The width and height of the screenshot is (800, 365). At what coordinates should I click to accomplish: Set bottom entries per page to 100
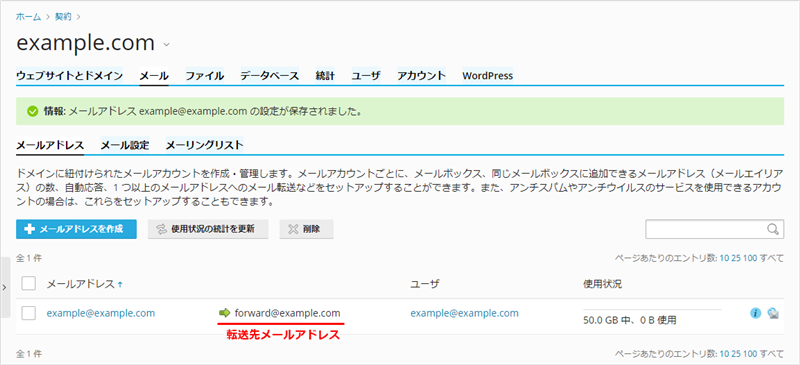coord(750,353)
